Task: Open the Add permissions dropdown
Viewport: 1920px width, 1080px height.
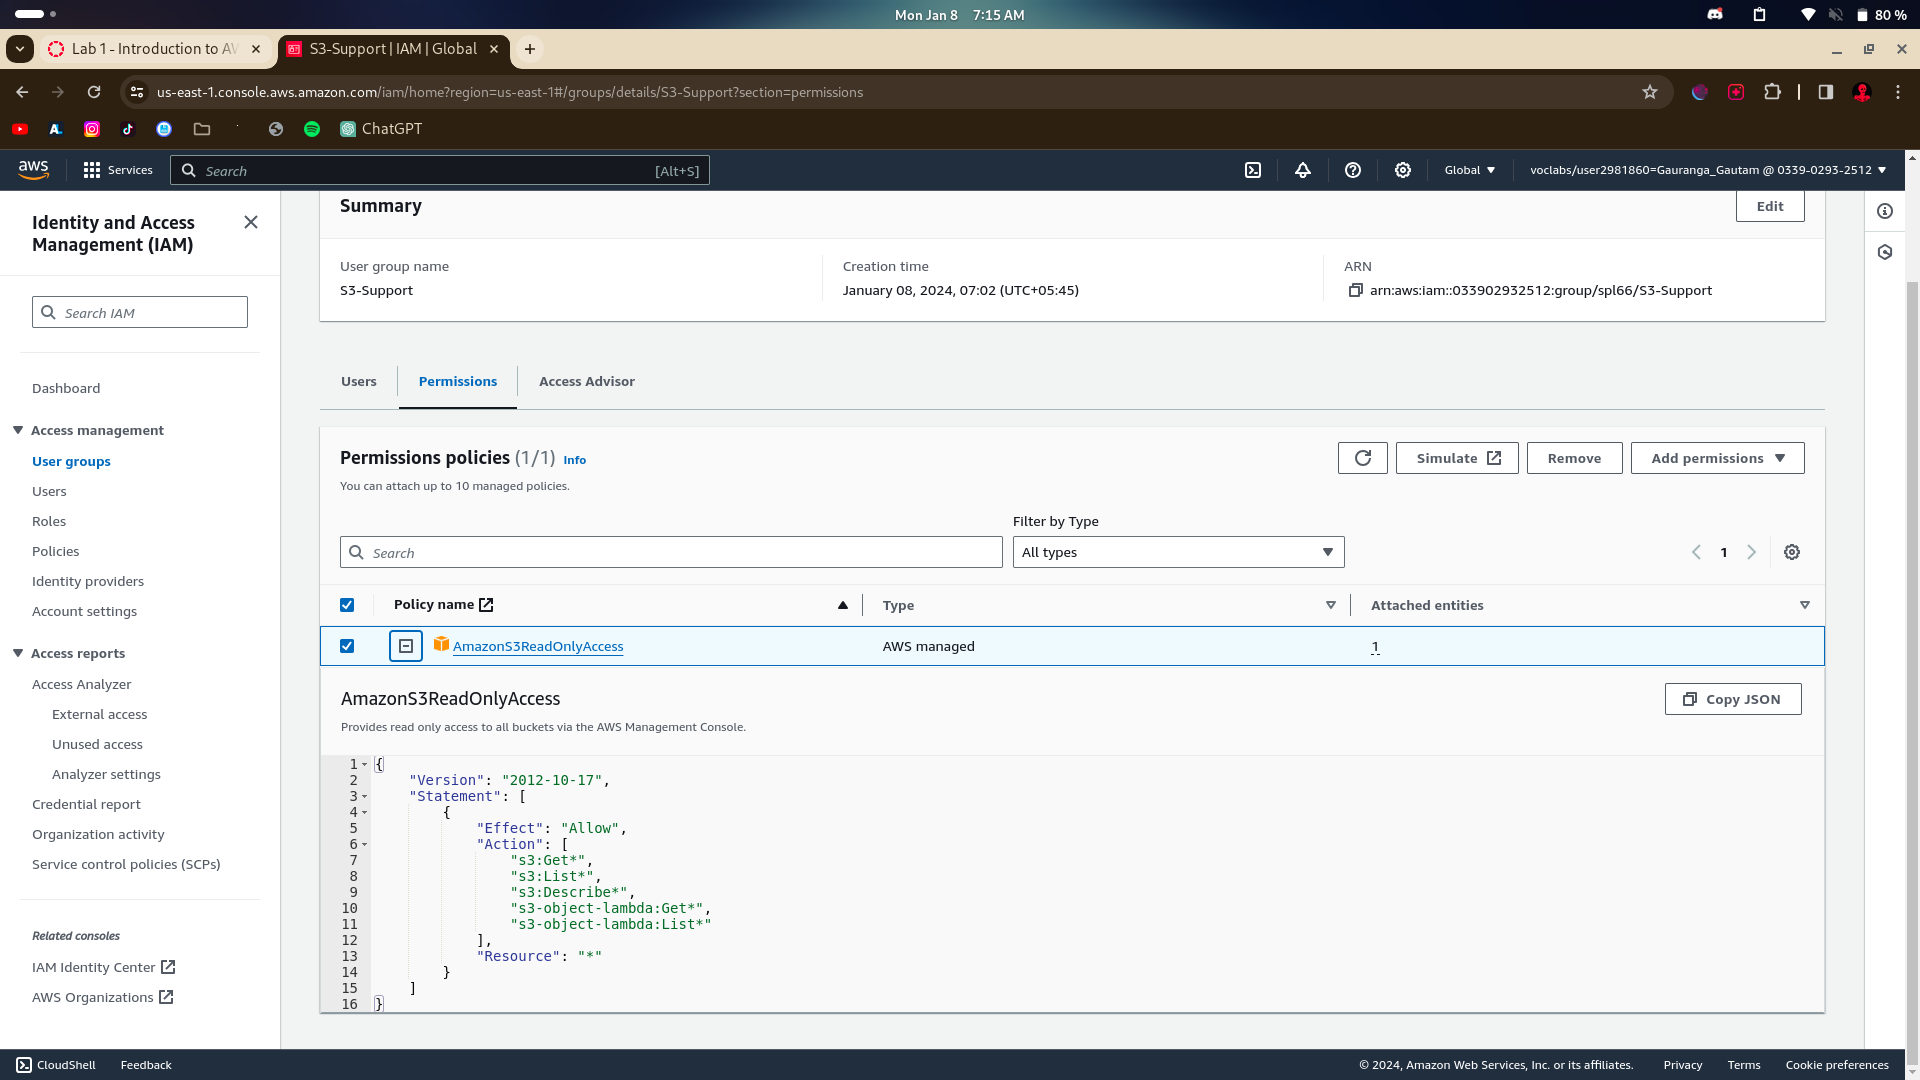Action: pos(1717,458)
